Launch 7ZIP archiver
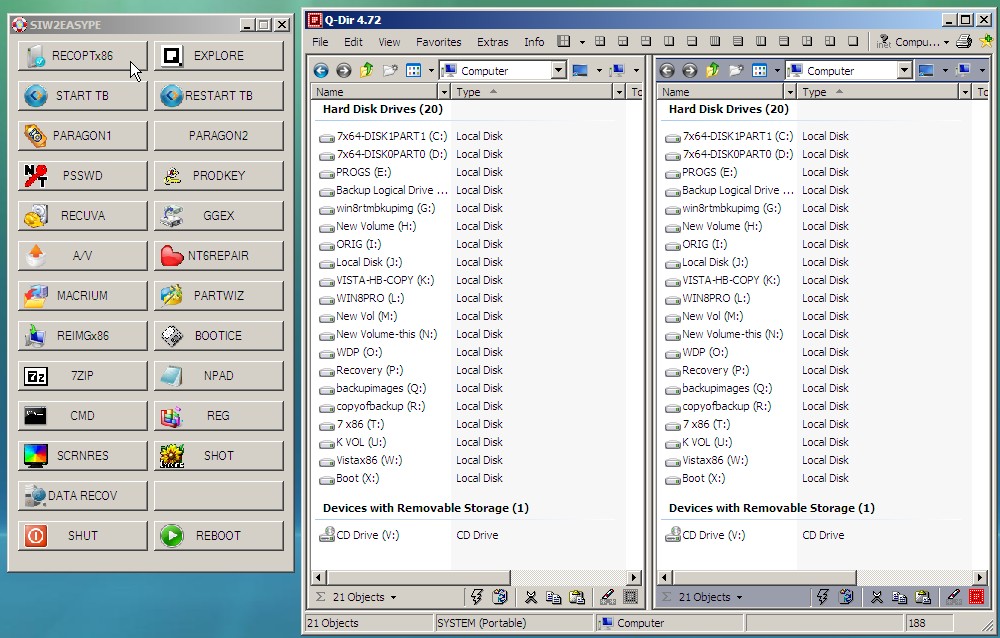The image size is (1000, 638). [x=82, y=376]
